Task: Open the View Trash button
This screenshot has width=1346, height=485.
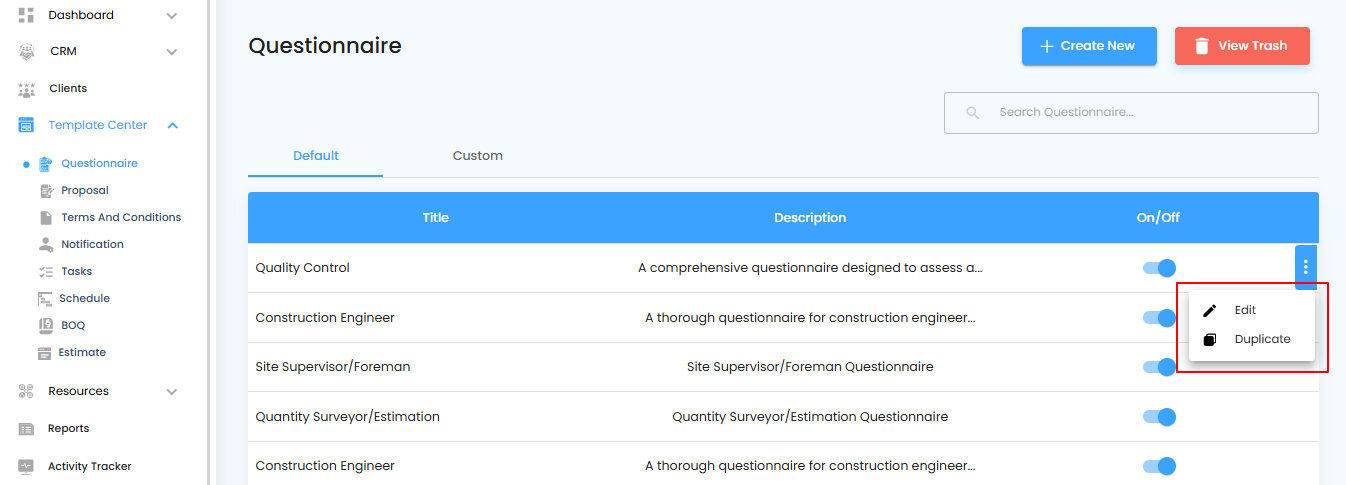Action: coord(1241,46)
